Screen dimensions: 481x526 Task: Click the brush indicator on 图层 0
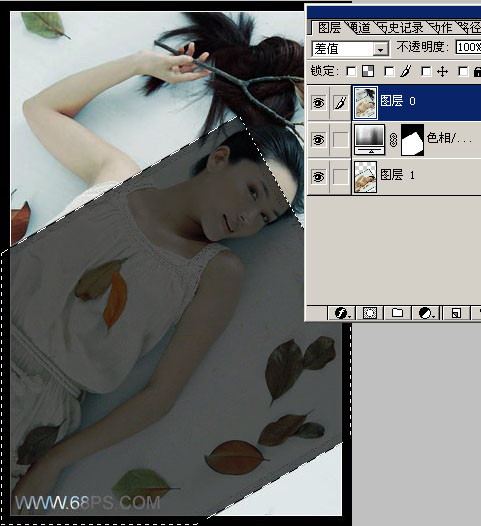tap(340, 103)
